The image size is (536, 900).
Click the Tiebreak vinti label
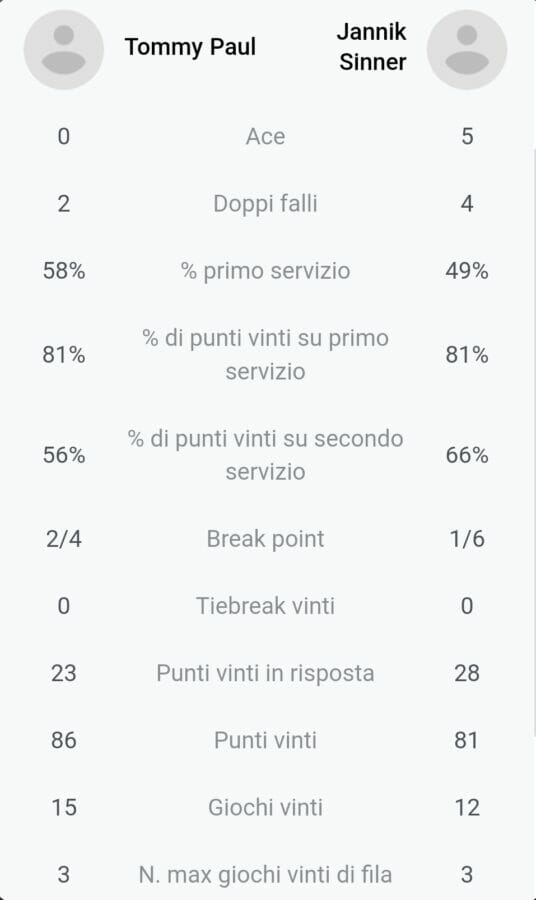pyautogui.click(x=265, y=606)
